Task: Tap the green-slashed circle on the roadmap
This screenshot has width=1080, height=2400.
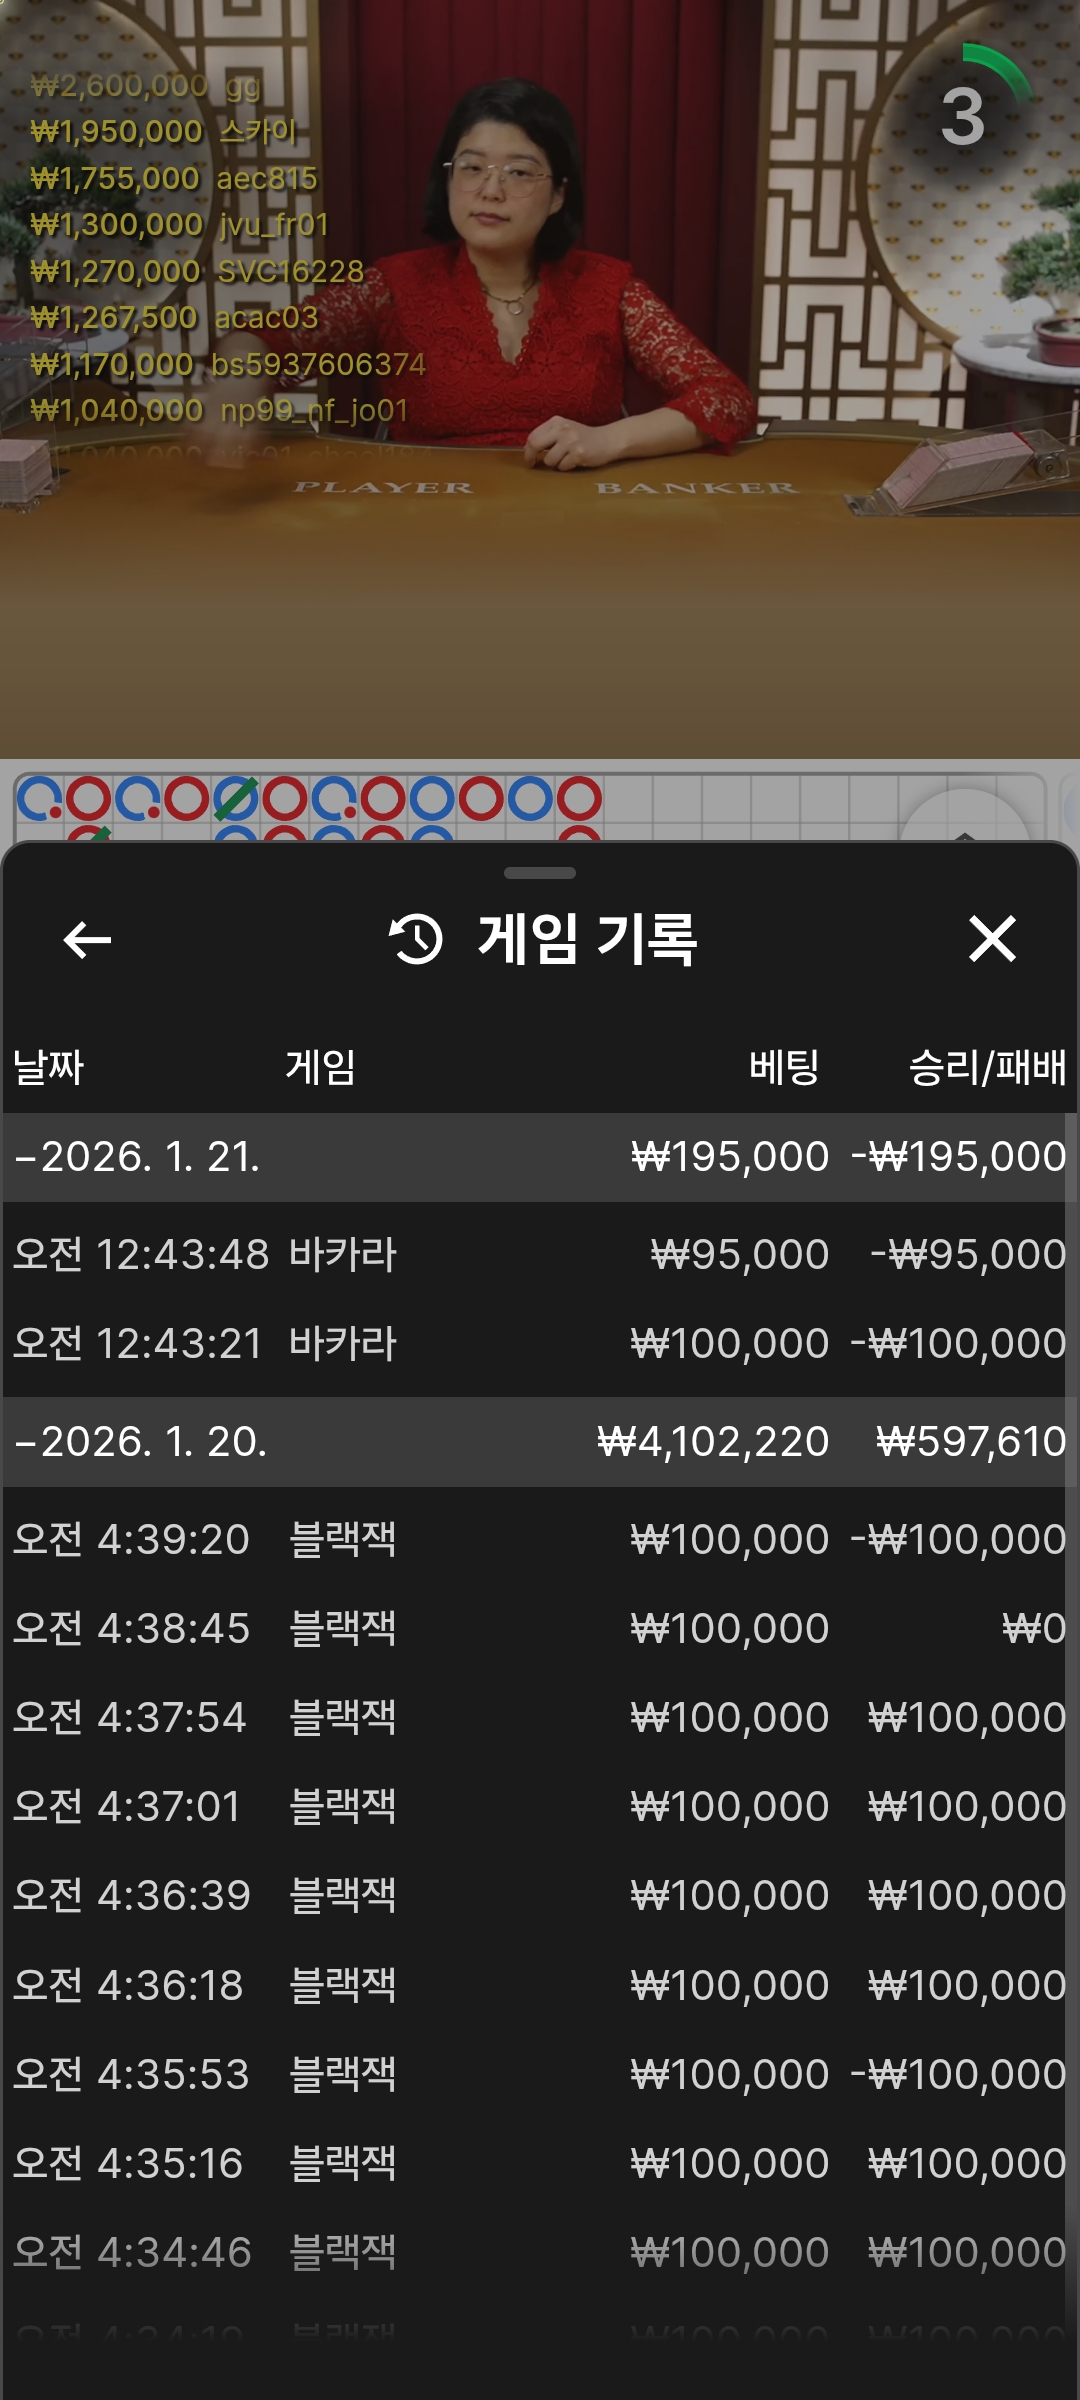Action: coord(236,799)
